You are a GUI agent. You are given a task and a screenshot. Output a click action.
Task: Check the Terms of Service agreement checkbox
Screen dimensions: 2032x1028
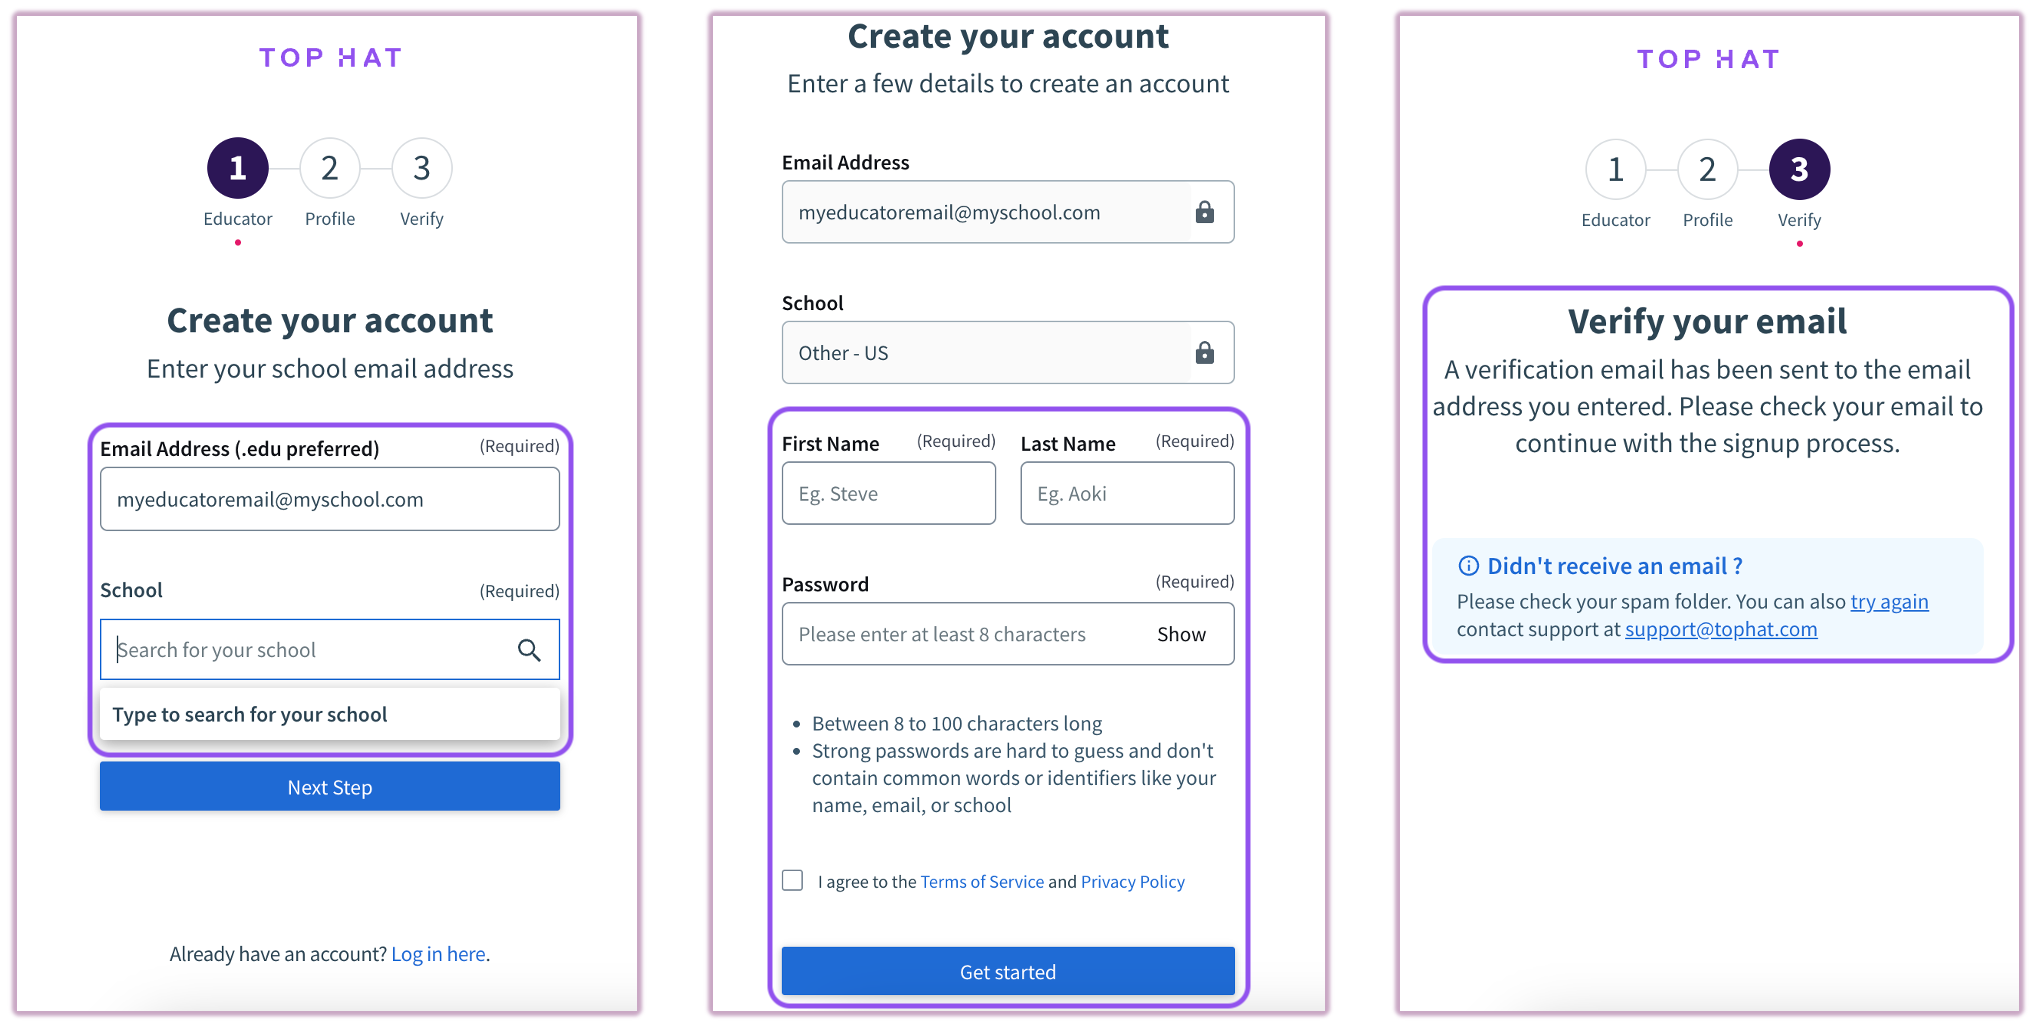pyautogui.click(x=792, y=880)
